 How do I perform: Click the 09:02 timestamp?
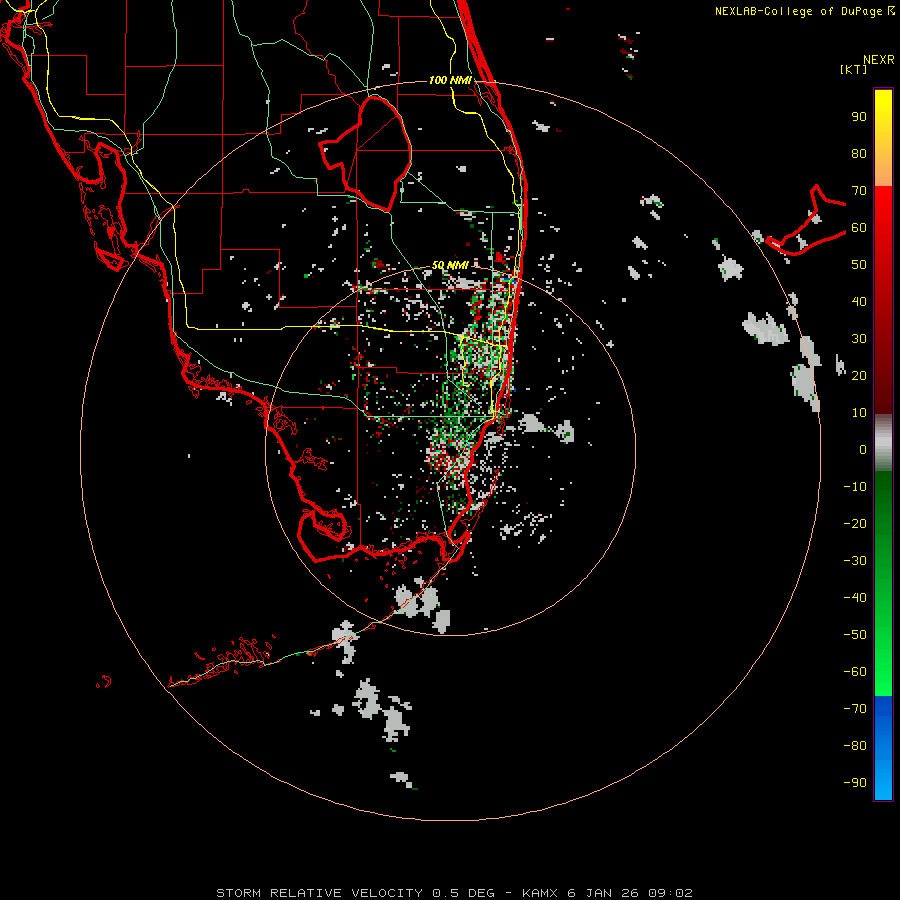pyautogui.click(x=670, y=893)
